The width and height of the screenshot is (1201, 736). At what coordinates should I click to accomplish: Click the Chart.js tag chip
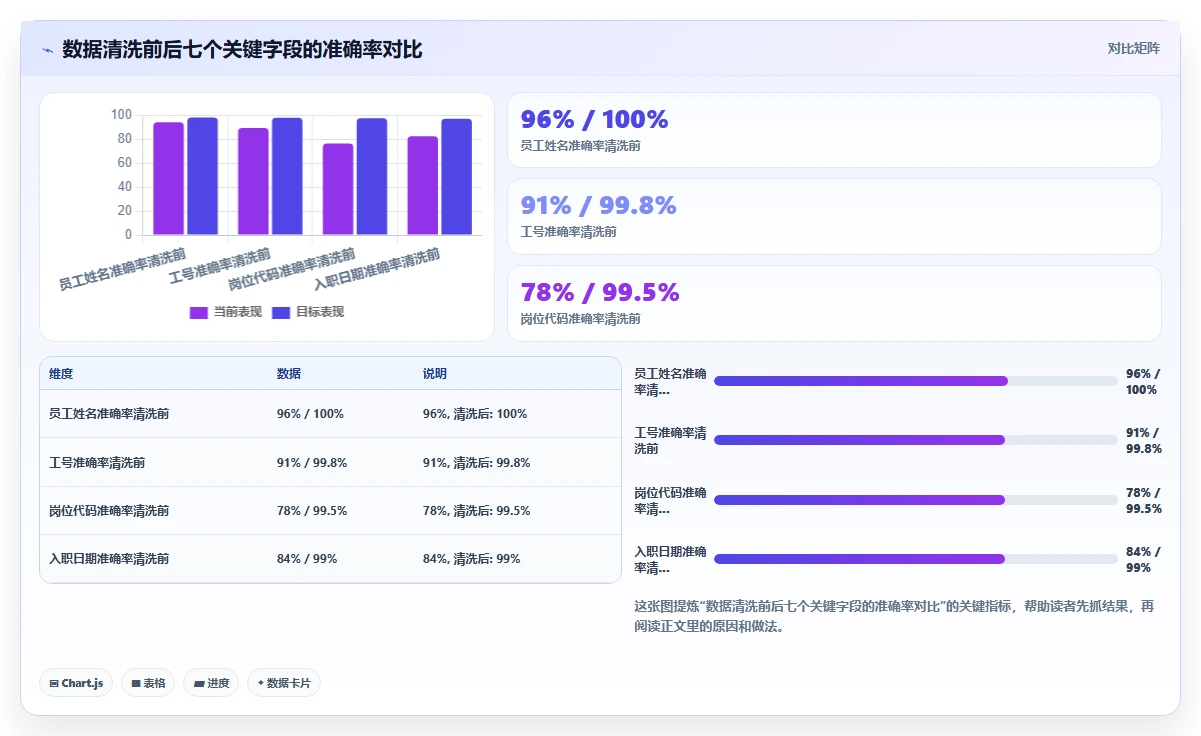[x=76, y=683]
